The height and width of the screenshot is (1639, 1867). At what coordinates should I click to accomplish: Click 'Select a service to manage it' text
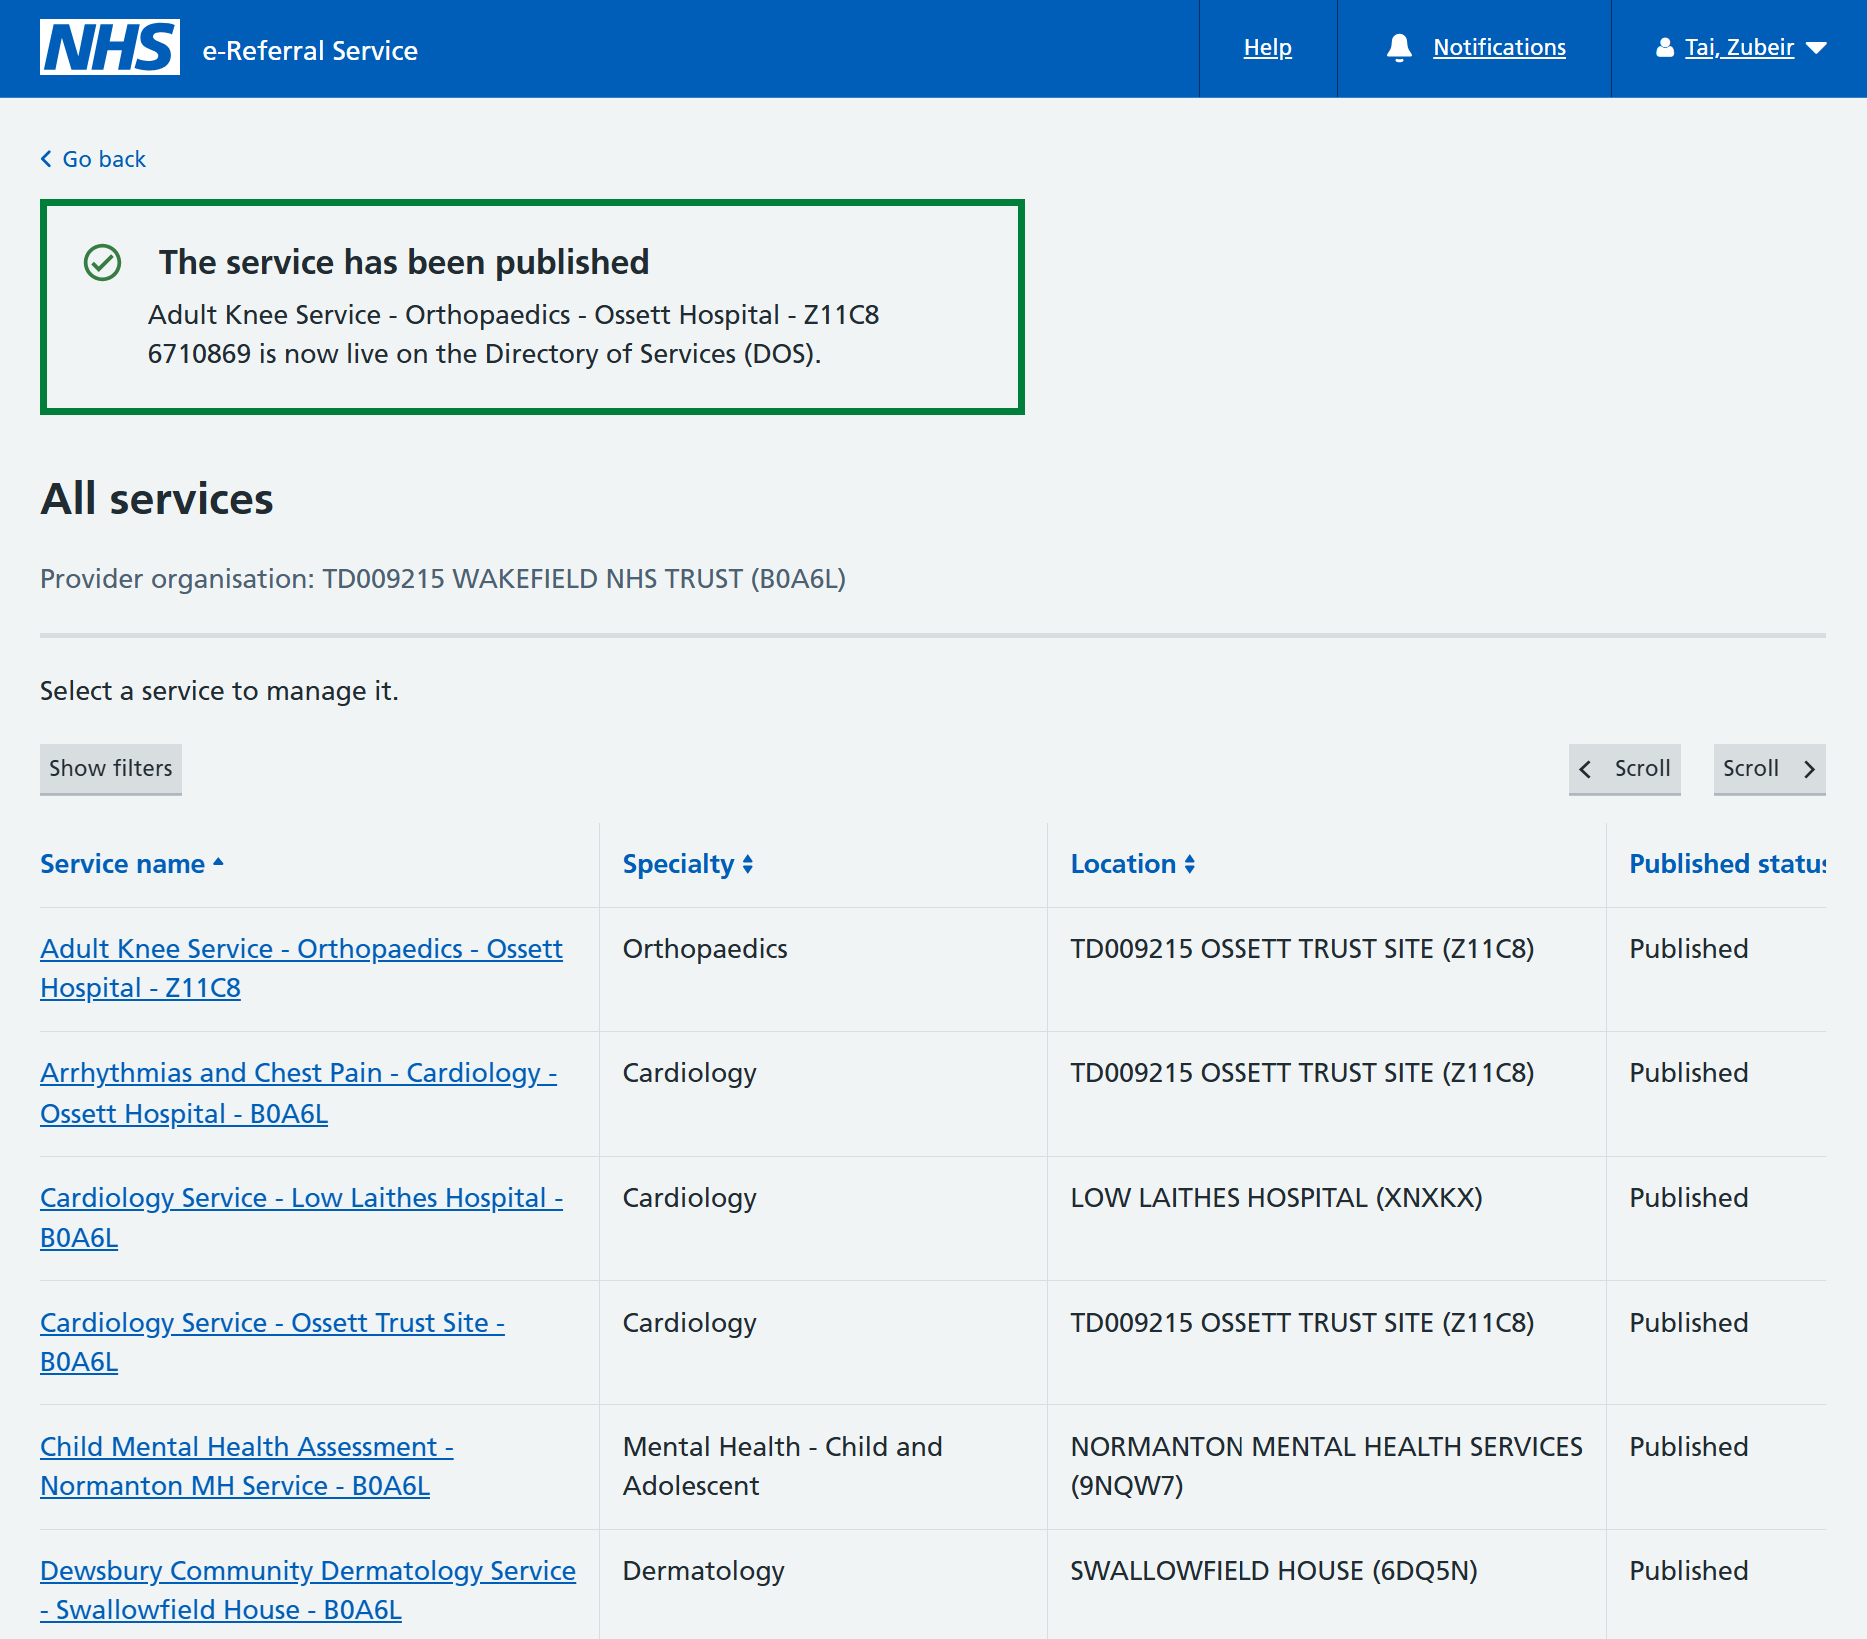coord(220,691)
